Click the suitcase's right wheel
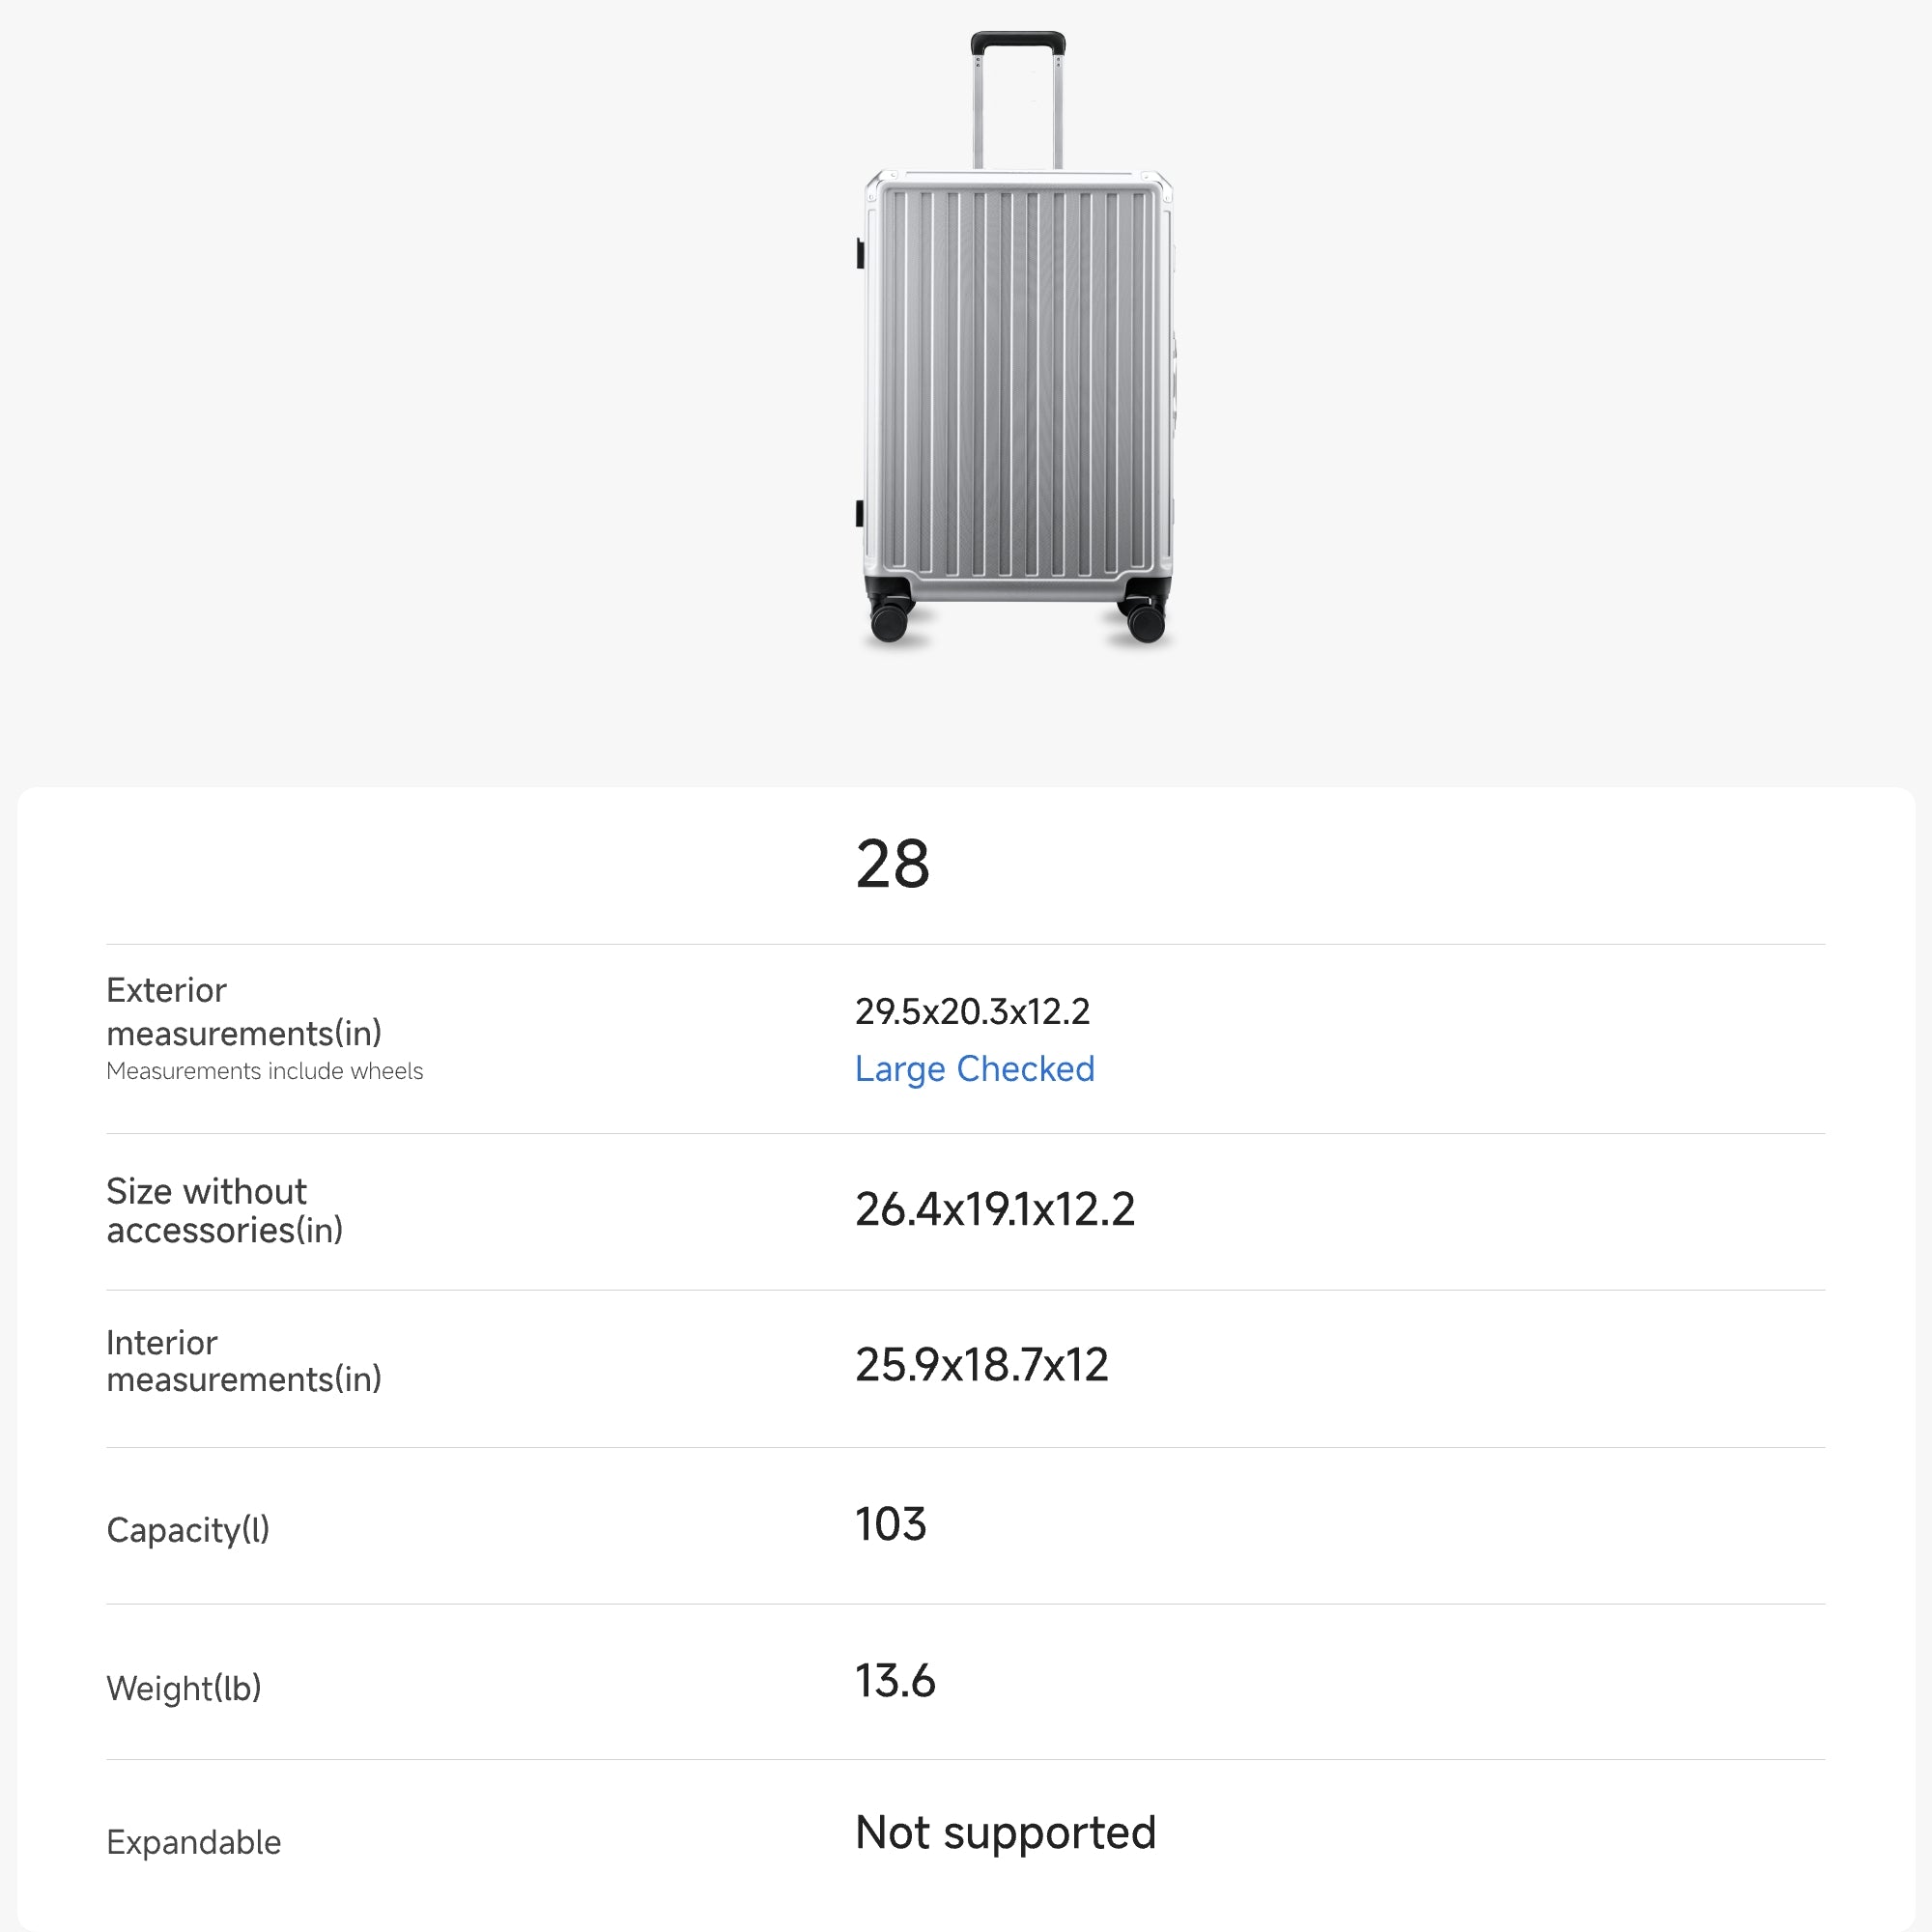This screenshot has width=1932, height=1932. (x=1145, y=622)
